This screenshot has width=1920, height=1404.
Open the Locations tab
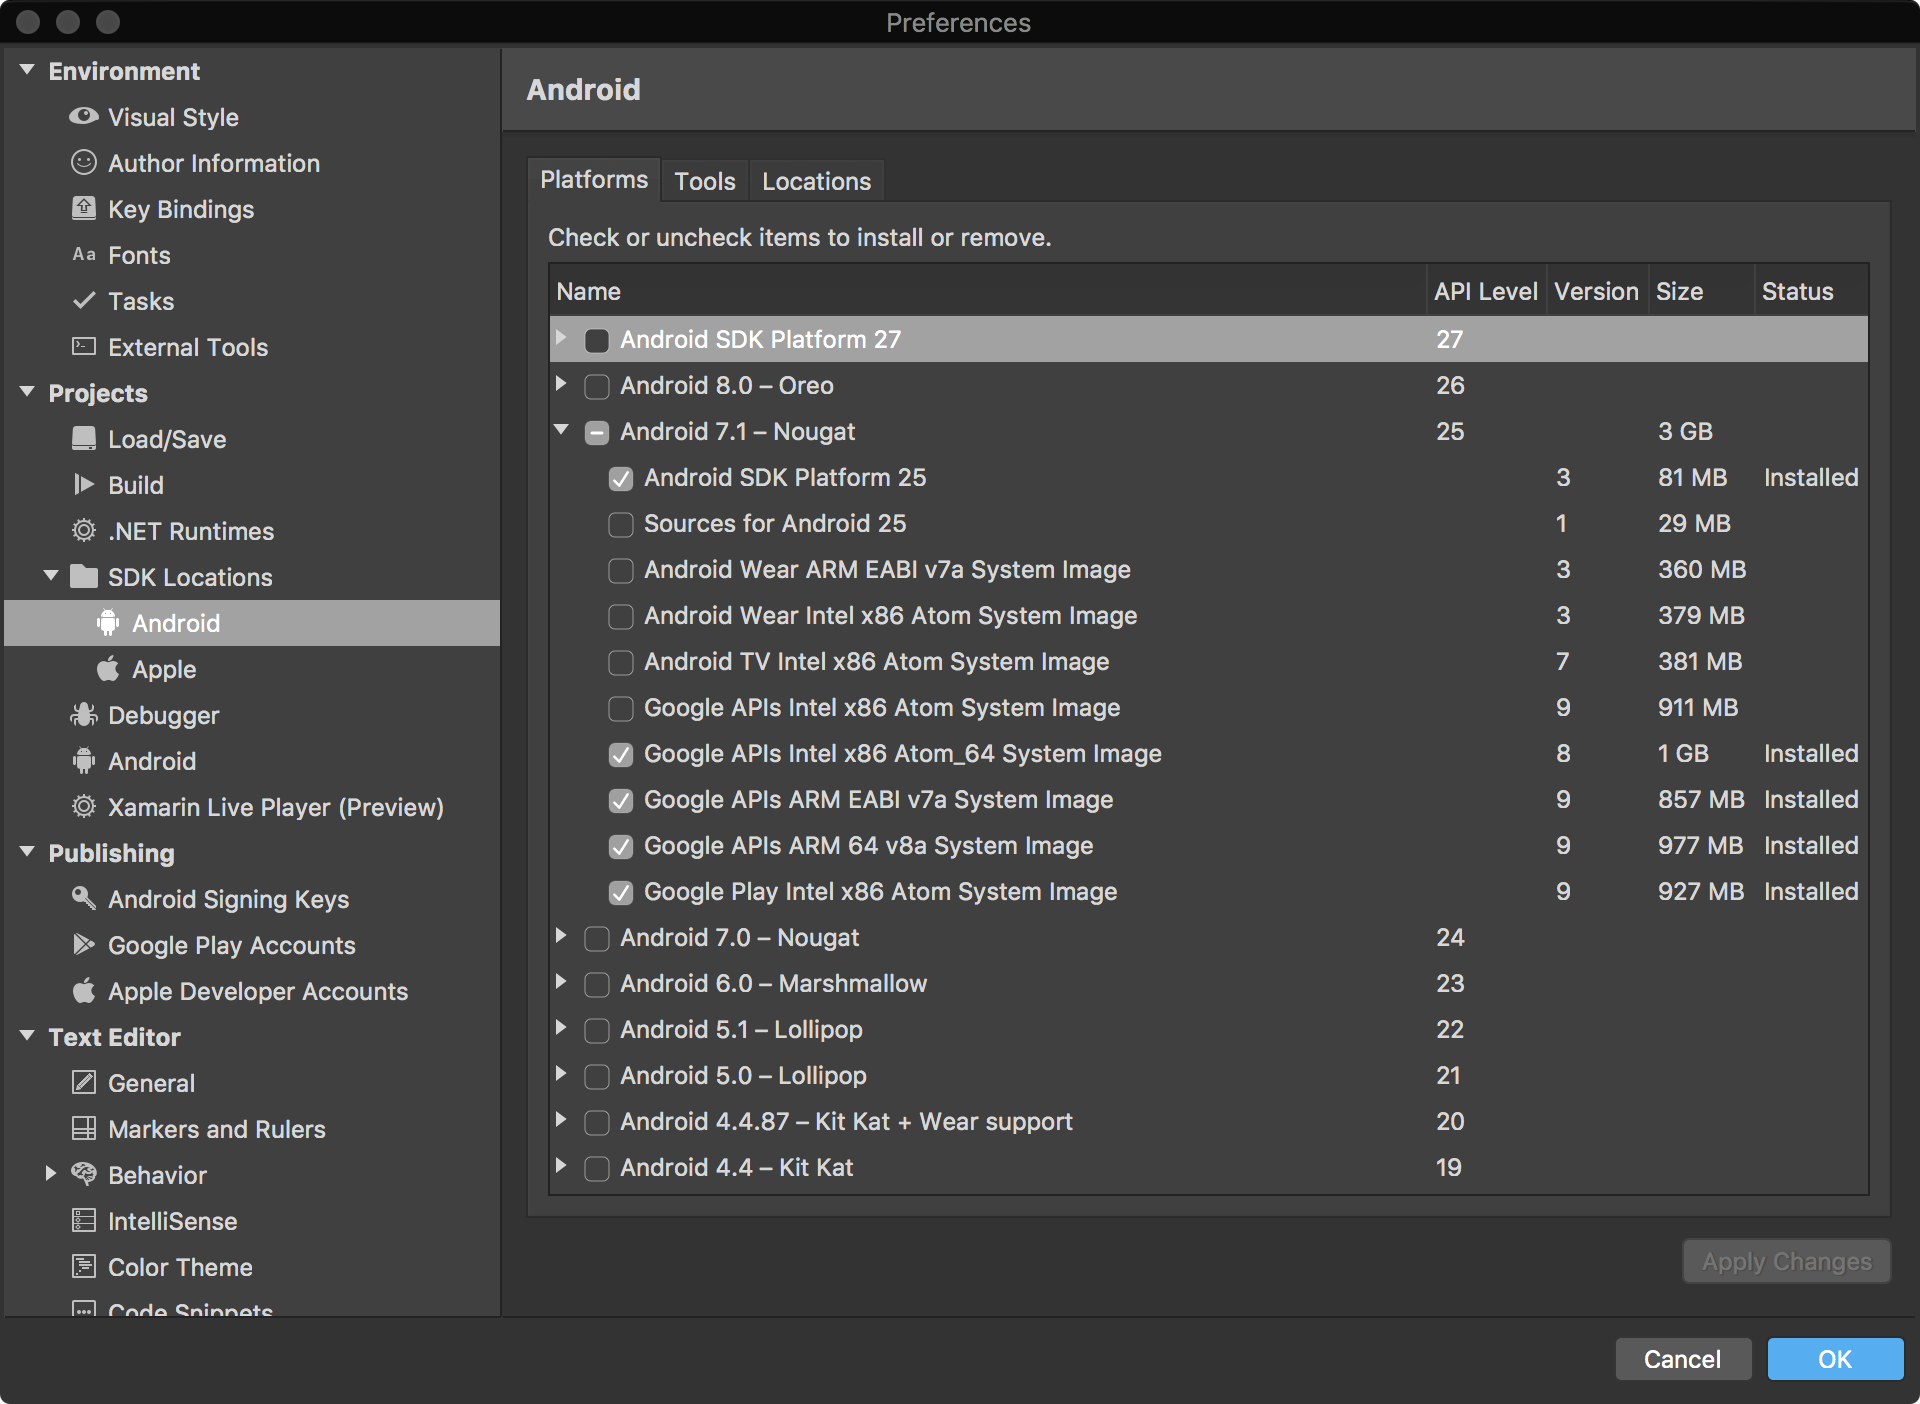tap(815, 181)
